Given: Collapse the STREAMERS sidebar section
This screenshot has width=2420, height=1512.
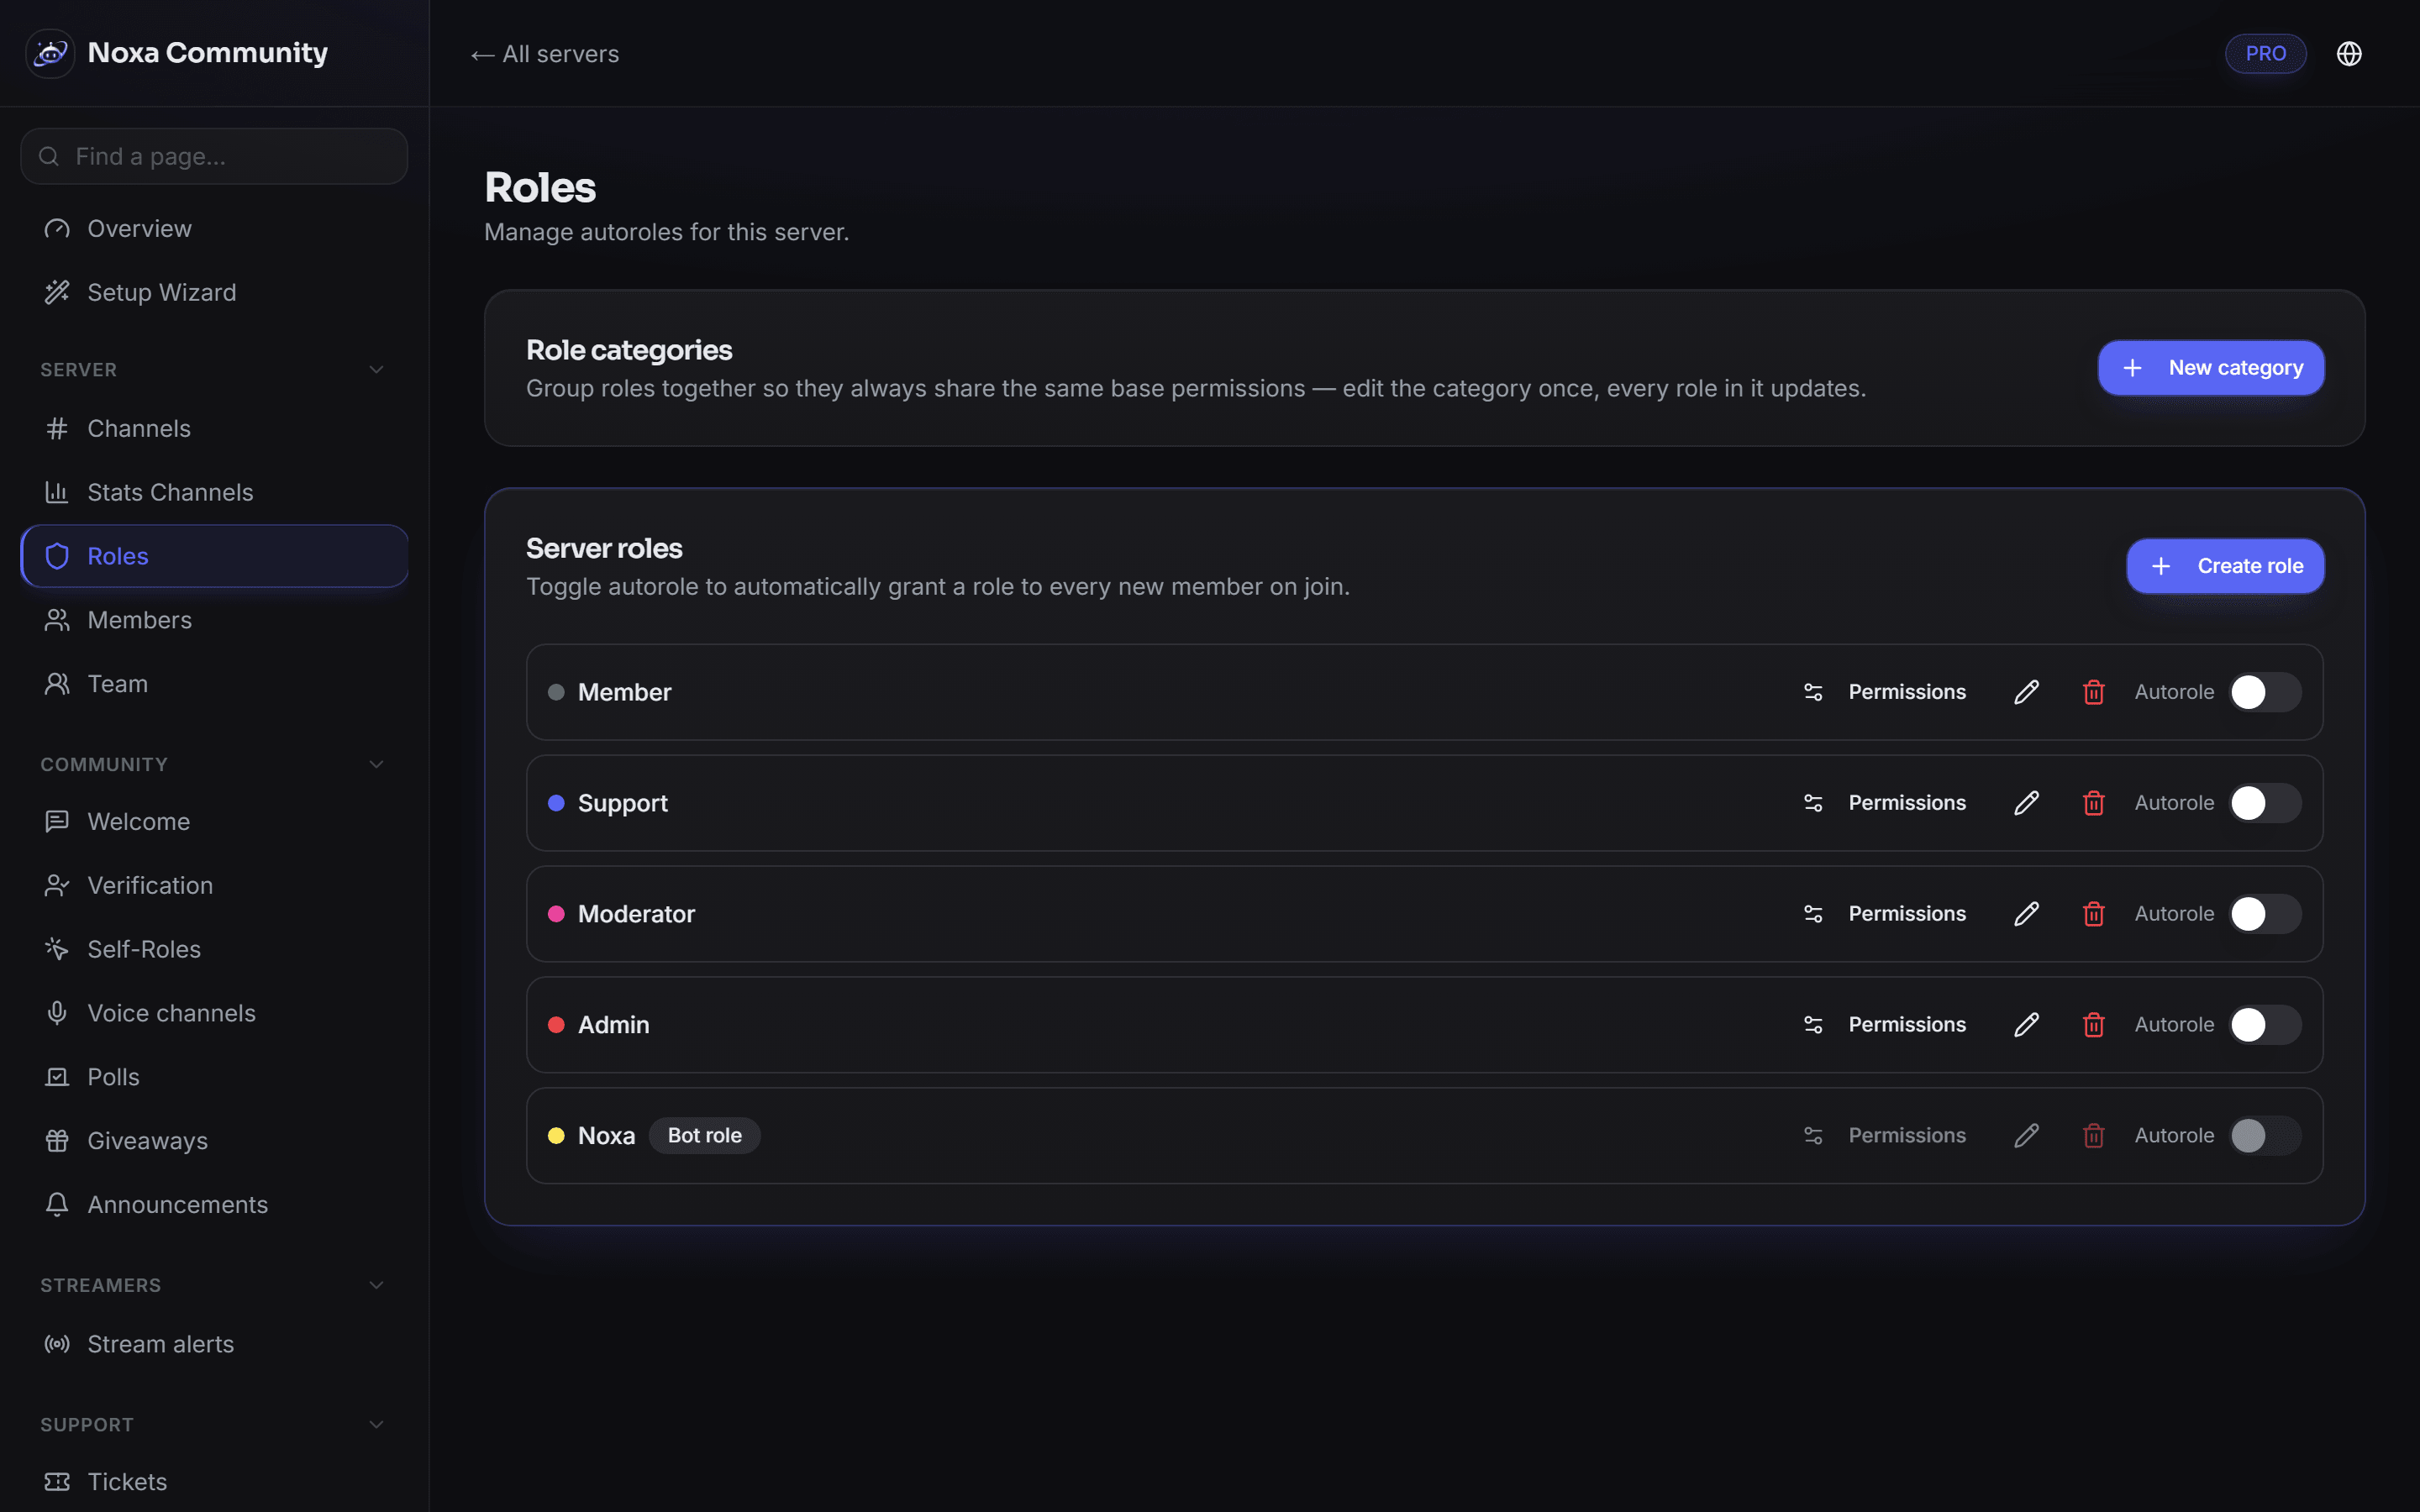Looking at the screenshot, I should [376, 1286].
